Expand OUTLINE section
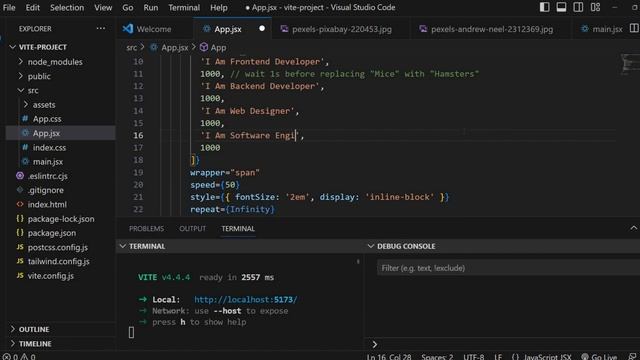Viewport: 640px width, 360px height. point(13,329)
